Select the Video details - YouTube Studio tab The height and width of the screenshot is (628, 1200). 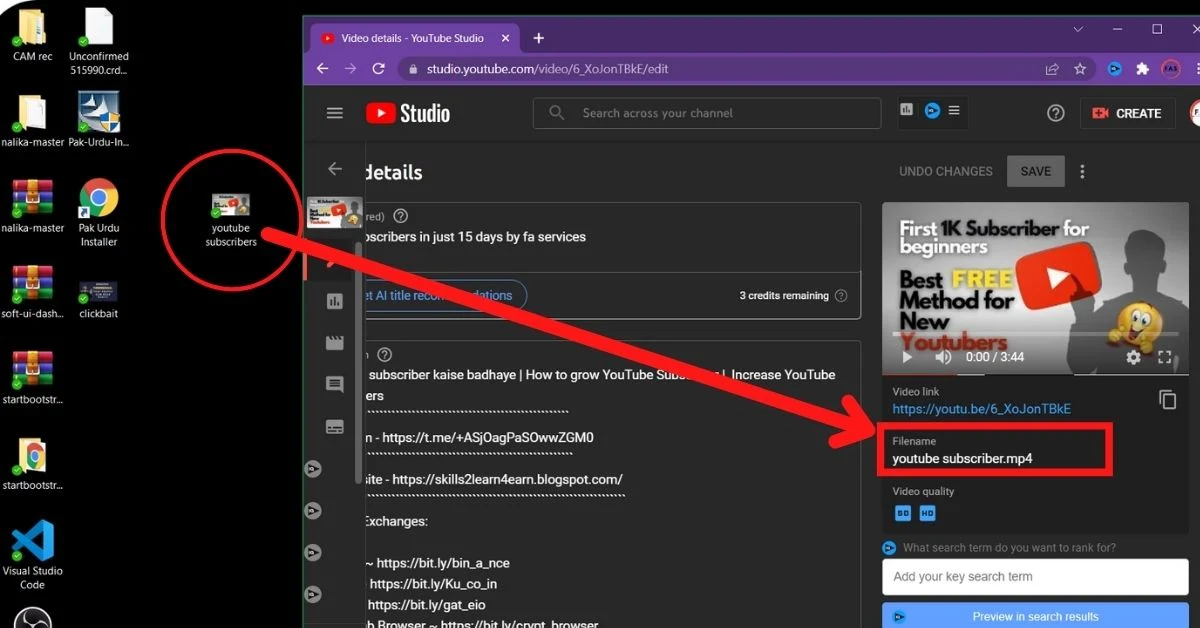point(413,38)
